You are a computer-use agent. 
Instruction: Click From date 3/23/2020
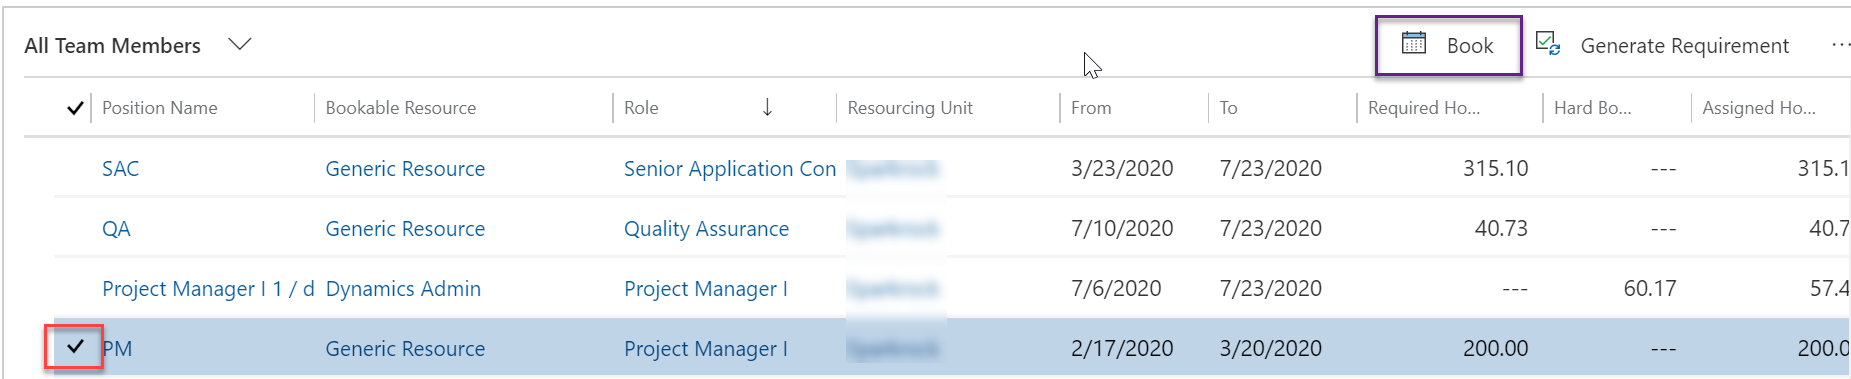(x=1122, y=168)
